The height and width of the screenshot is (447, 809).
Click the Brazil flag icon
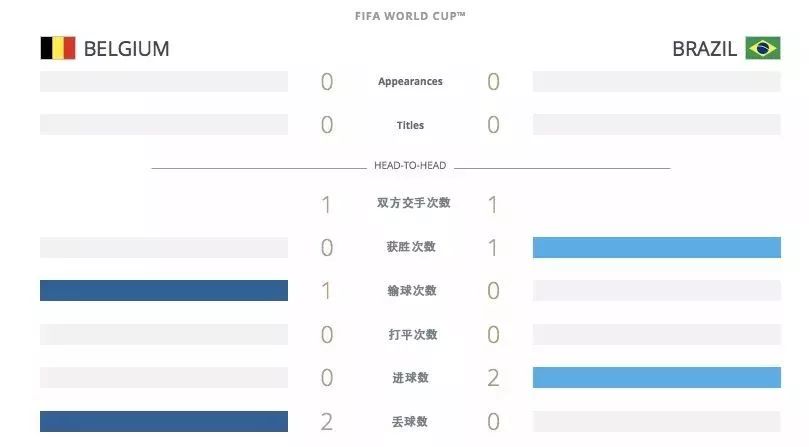pyautogui.click(x=763, y=48)
